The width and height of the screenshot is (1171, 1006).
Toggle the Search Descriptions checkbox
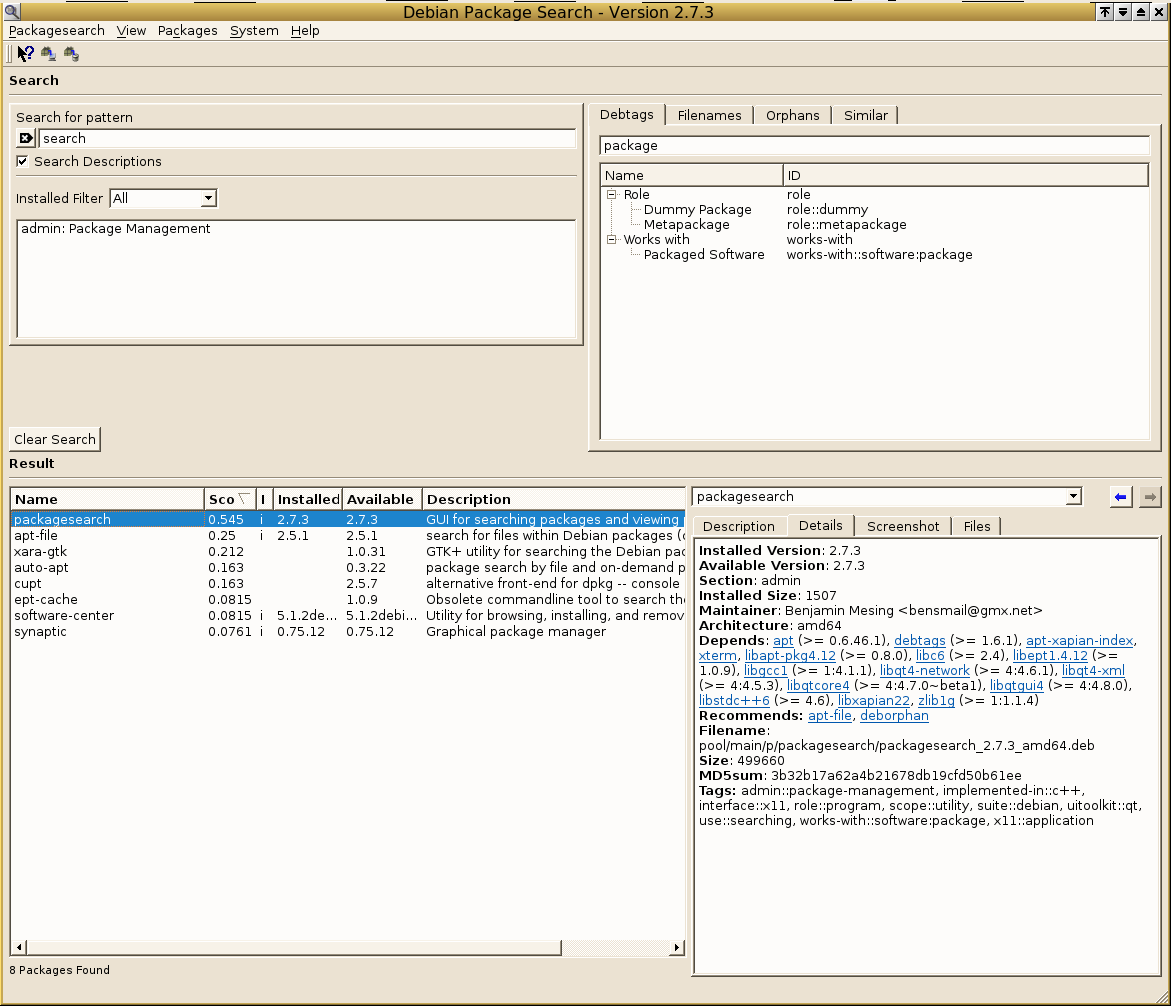tap(22, 161)
